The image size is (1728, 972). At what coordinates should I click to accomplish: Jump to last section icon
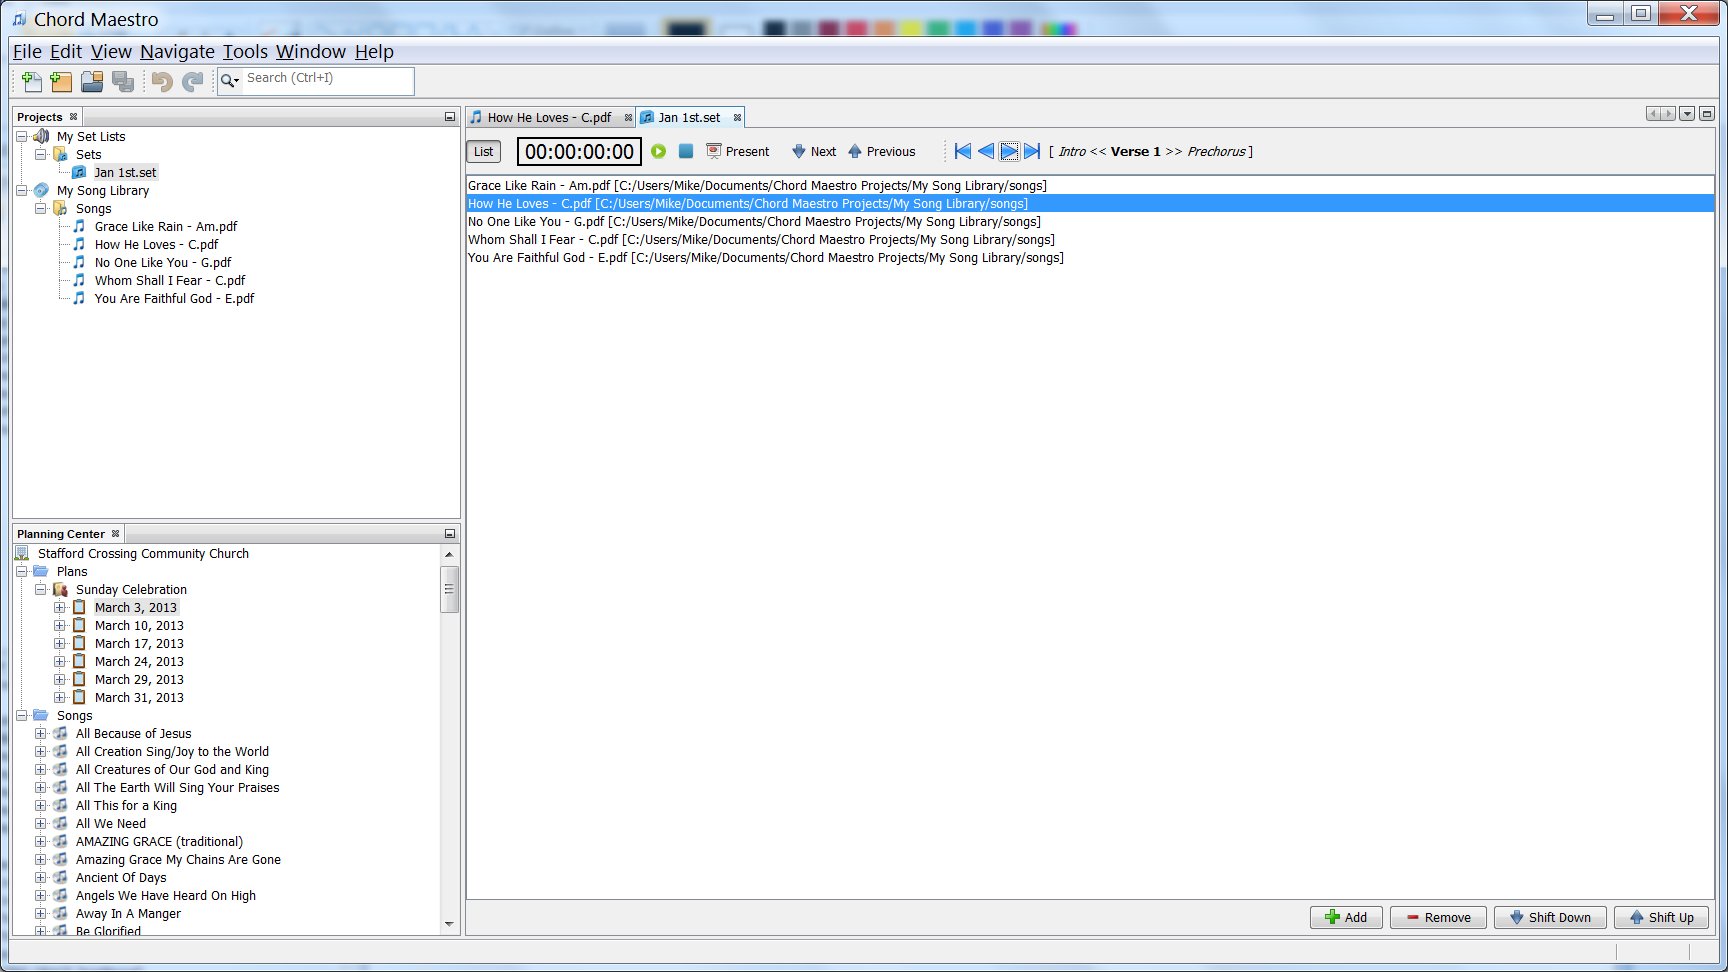coord(1032,151)
